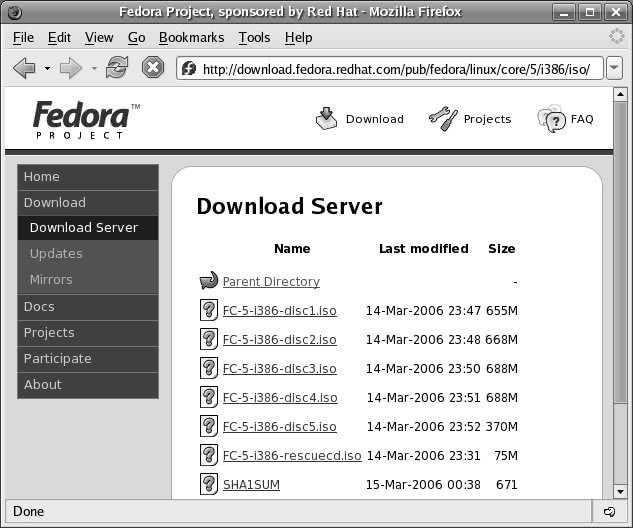Download FC-5-i386-disc3.iso link
Viewport: 633px width, 528px height.
click(x=280, y=369)
